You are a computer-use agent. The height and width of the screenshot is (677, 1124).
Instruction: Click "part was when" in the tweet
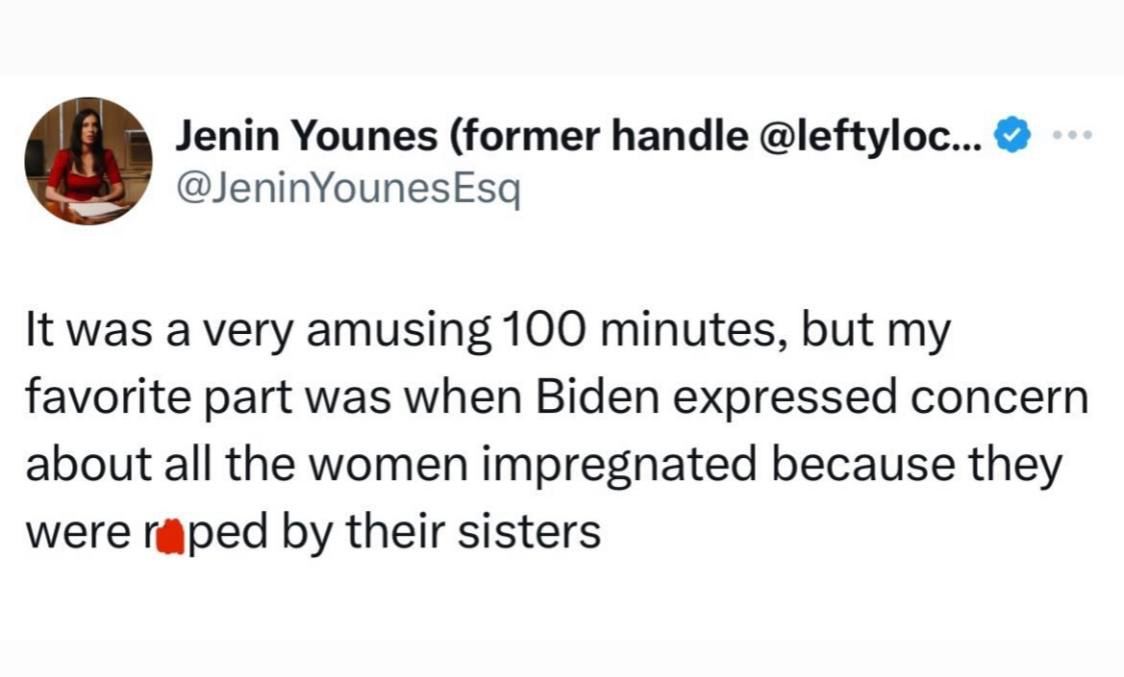358,400
